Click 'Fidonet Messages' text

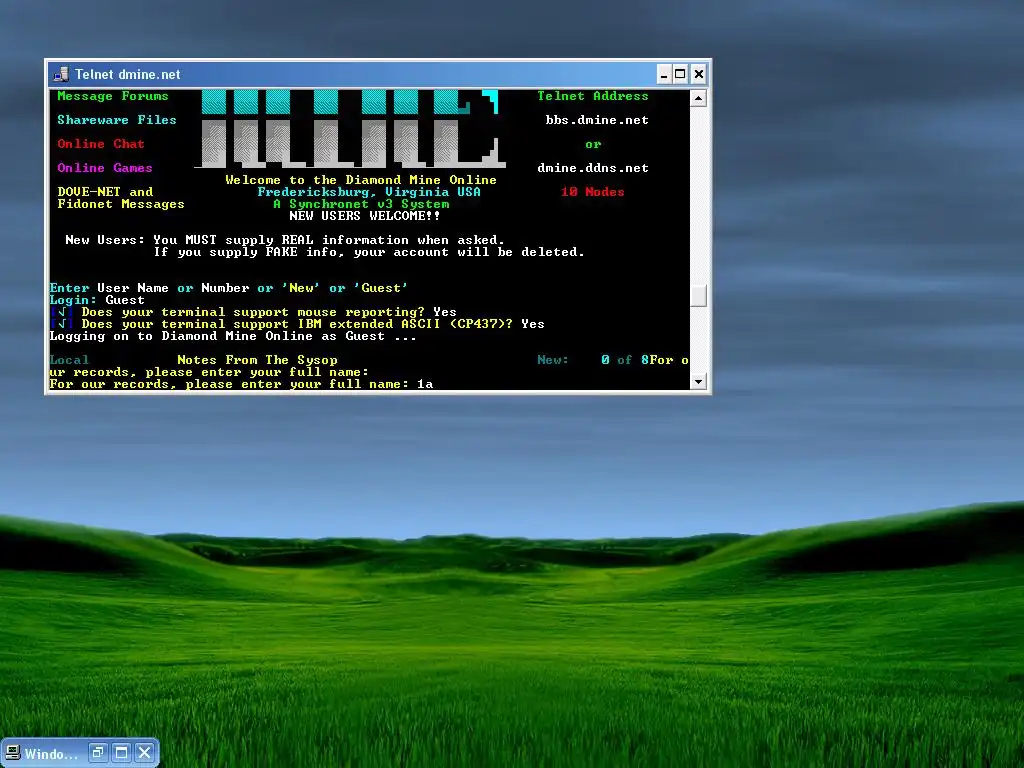point(120,204)
